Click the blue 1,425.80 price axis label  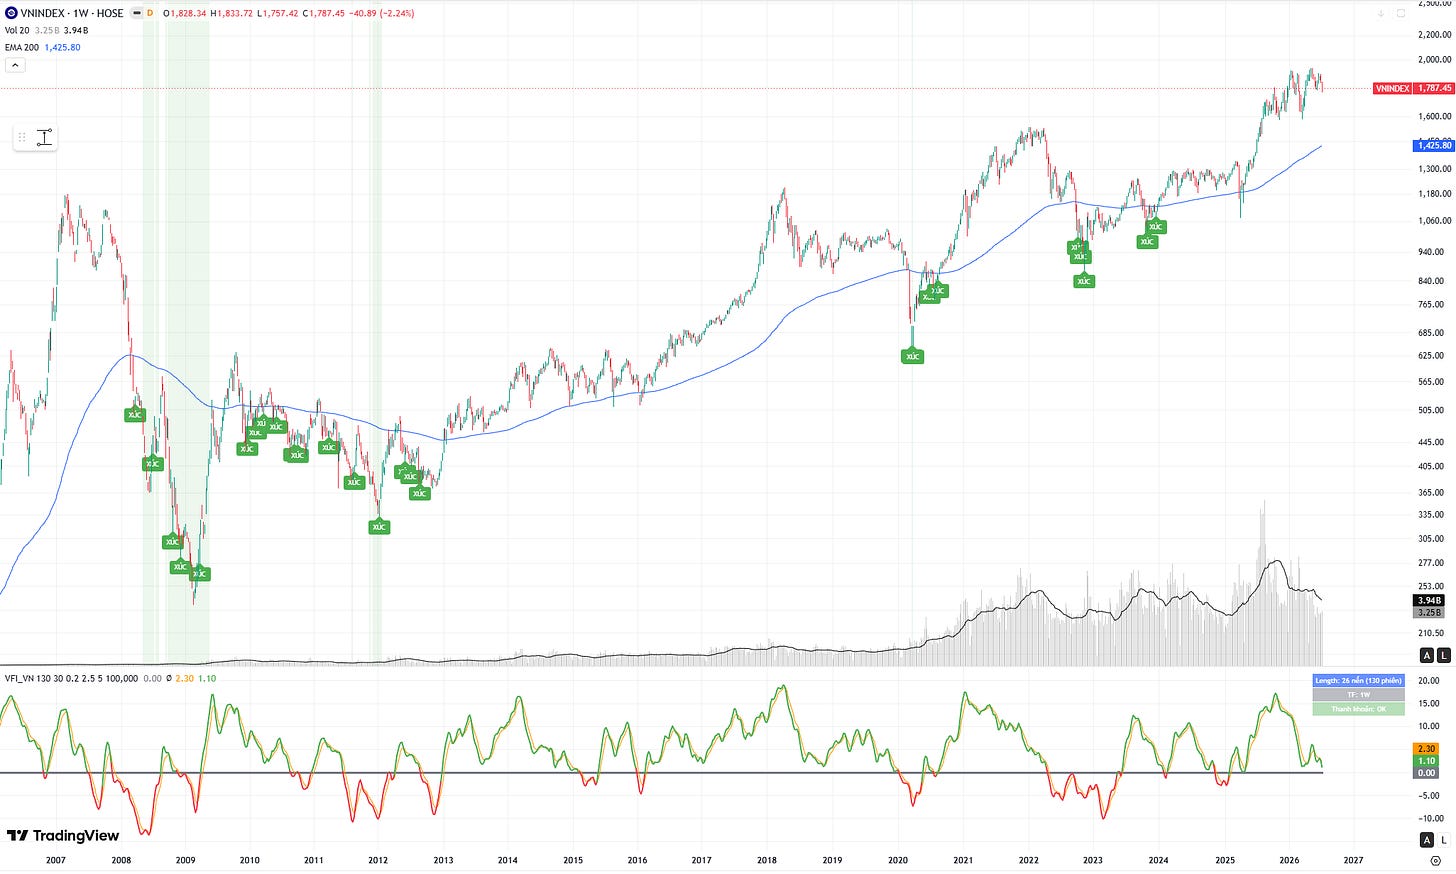point(1434,145)
